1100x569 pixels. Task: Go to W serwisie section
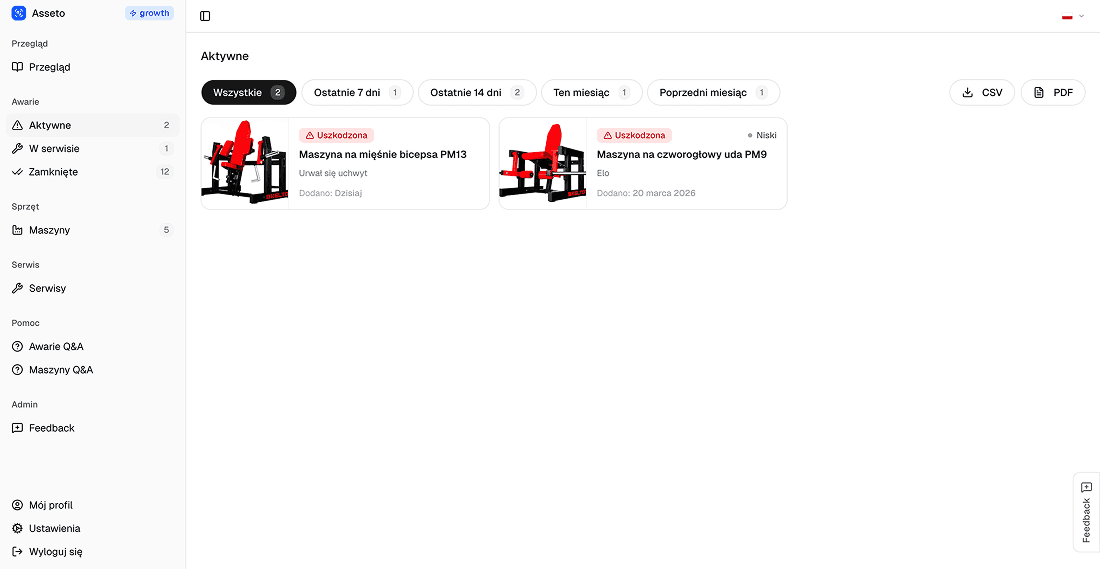point(54,148)
